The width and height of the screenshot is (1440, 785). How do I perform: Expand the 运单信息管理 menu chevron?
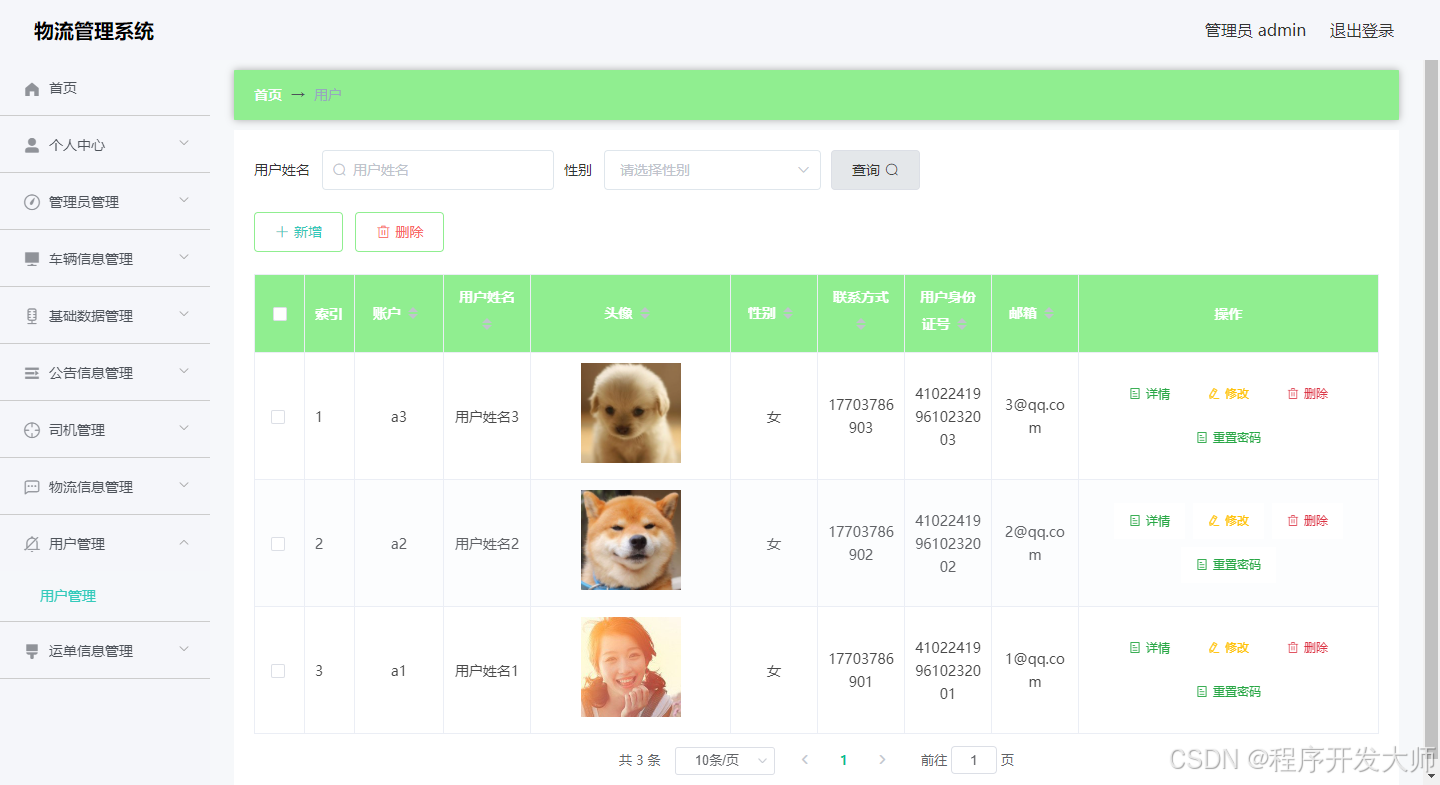click(x=184, y=650)
